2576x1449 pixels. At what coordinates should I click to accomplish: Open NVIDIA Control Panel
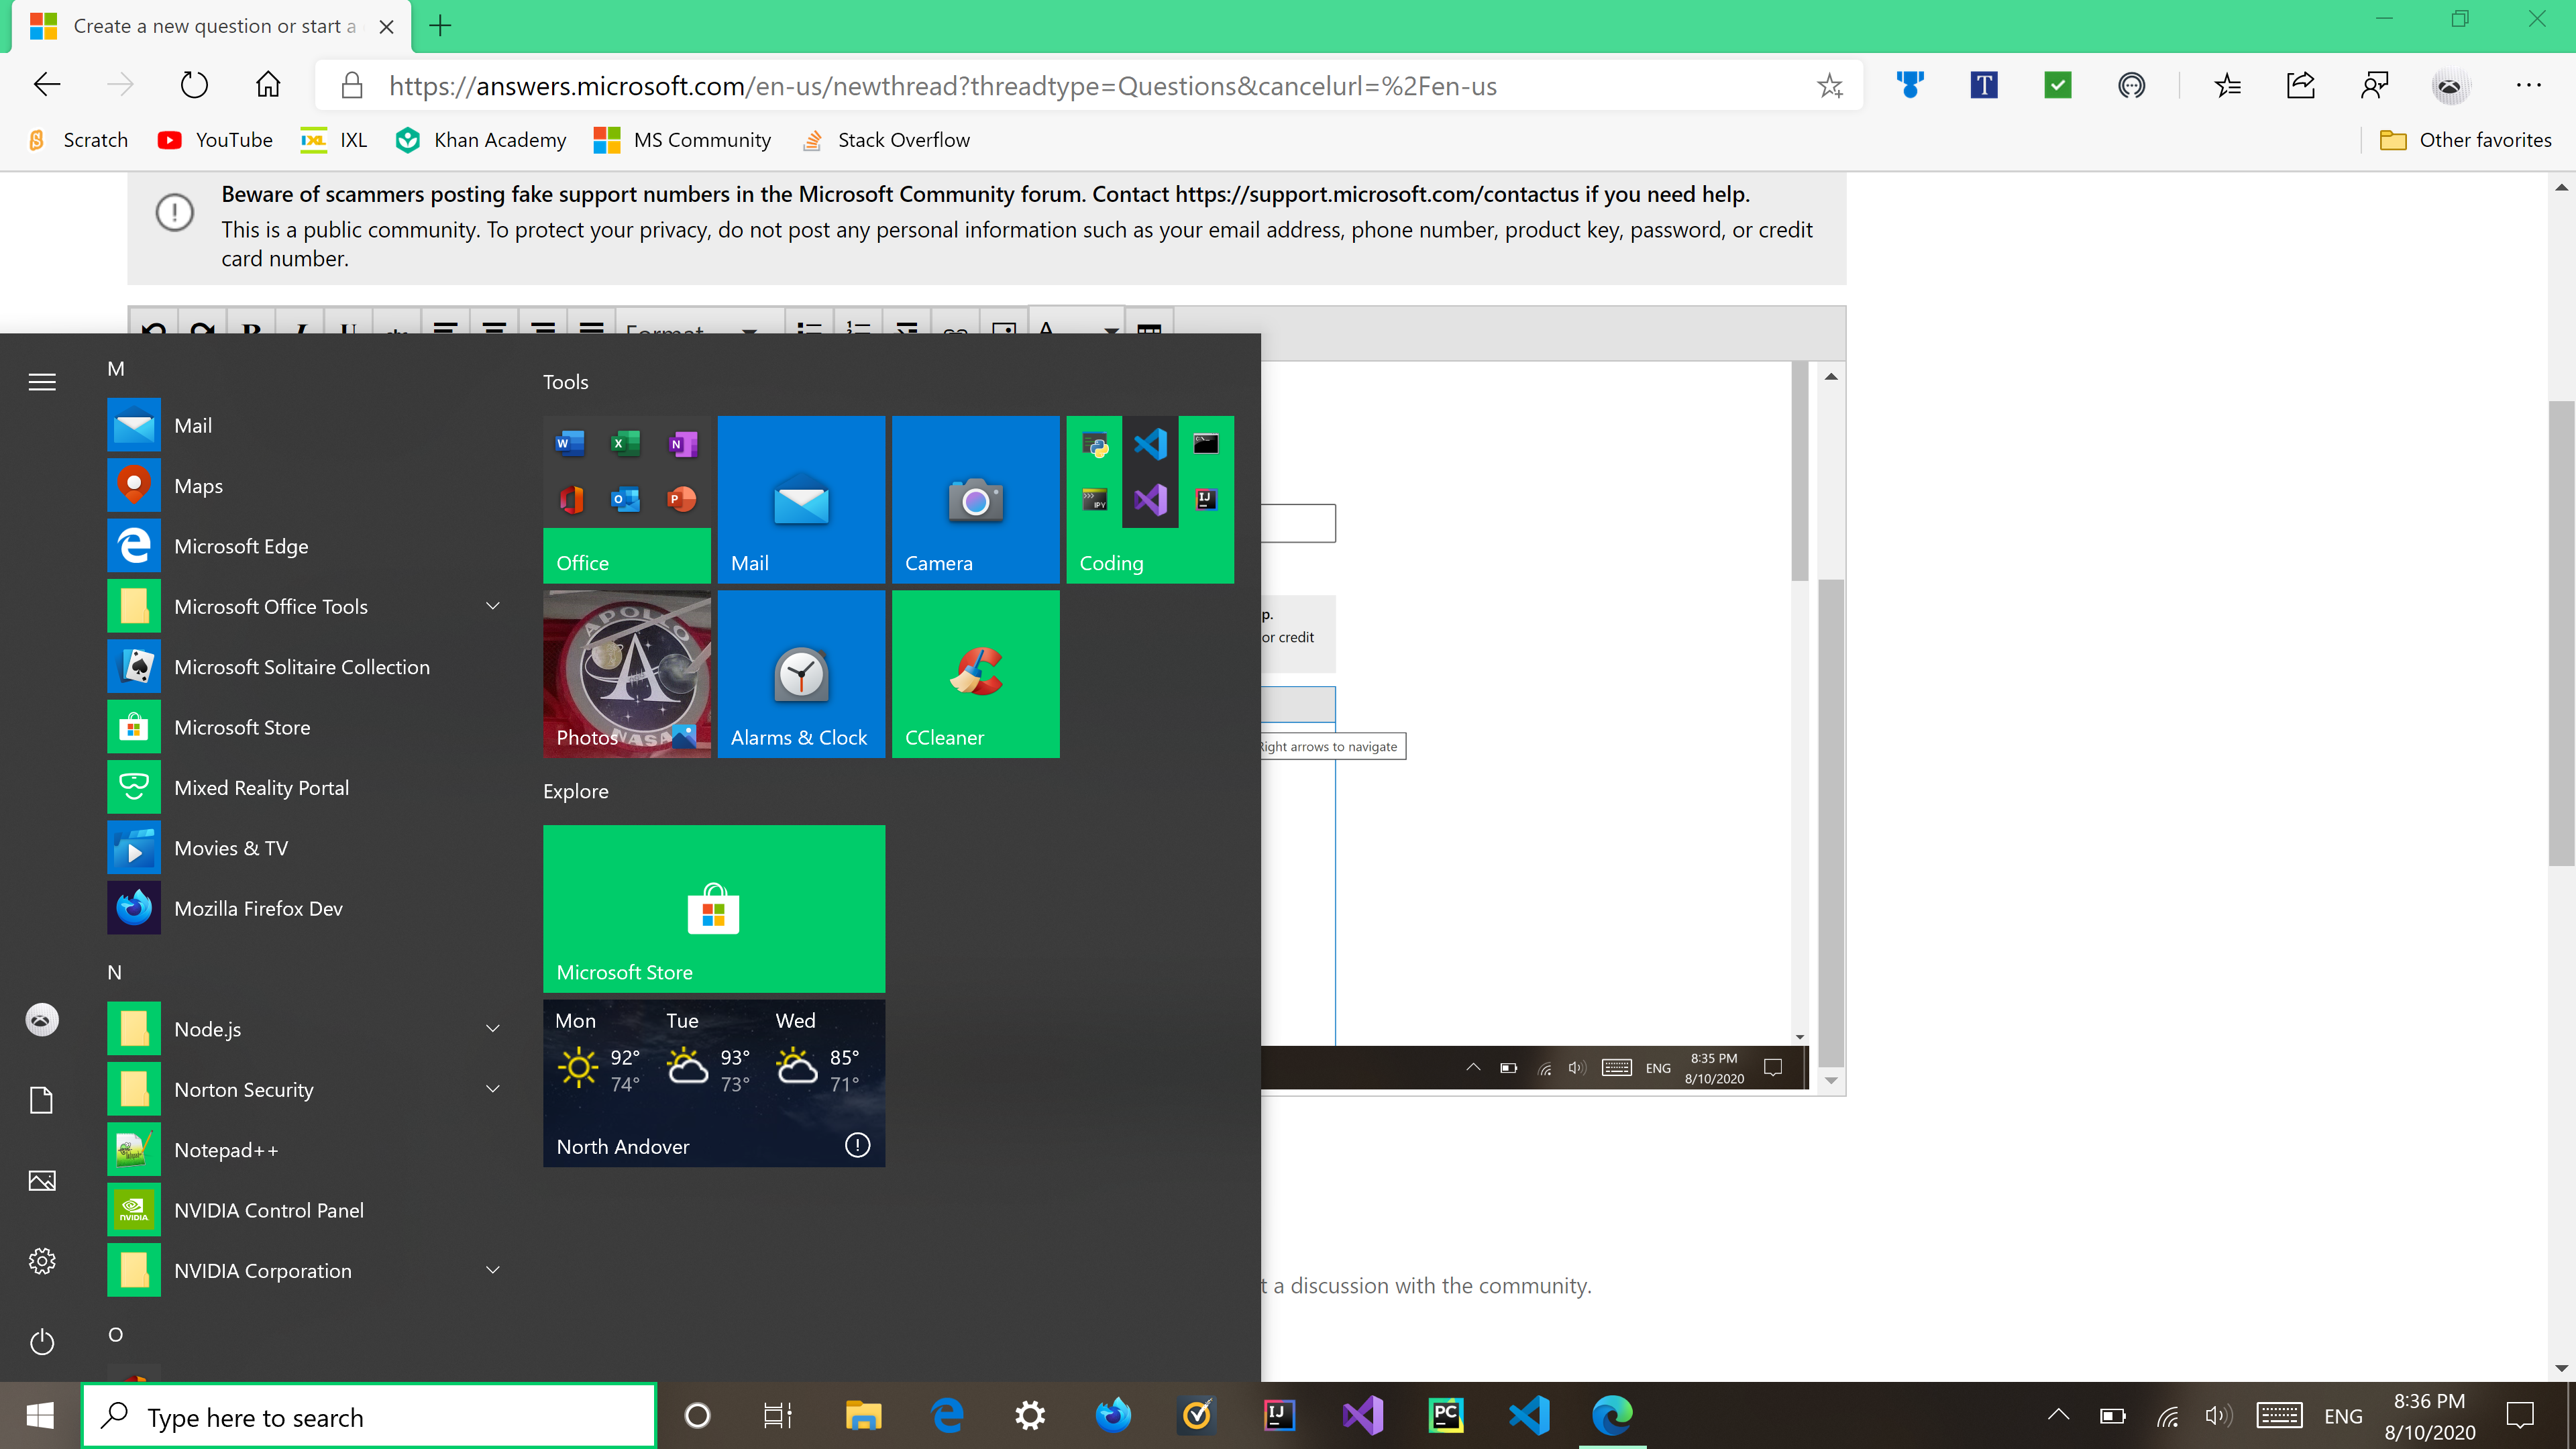[x=305, y=1210]
